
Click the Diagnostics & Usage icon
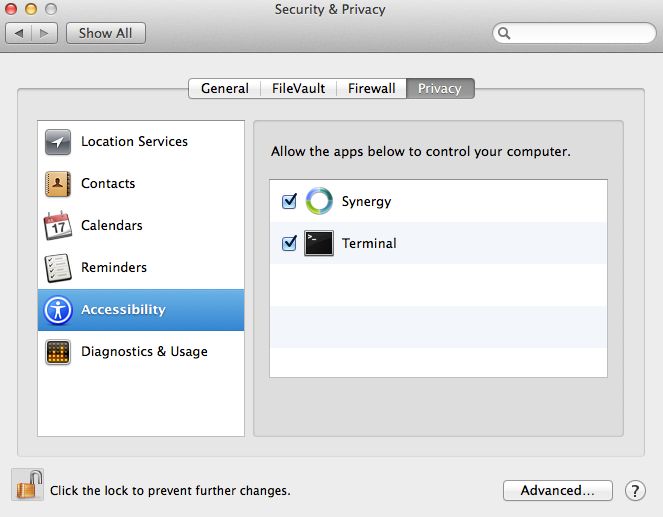tap(58, 352)
